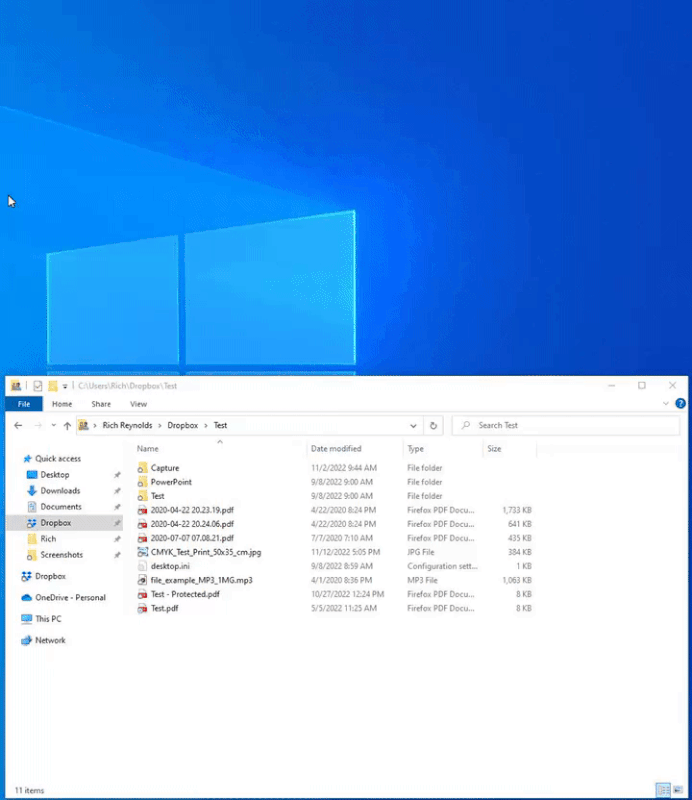Open the Capture folder
This screenshot has width=692, height=800.
(x=165, y=468)
